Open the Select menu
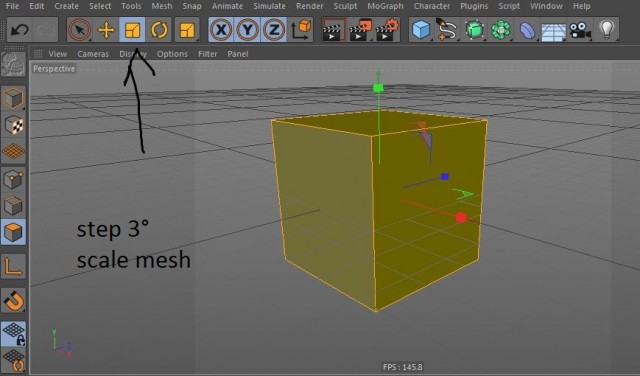 [x=100, y=6]
